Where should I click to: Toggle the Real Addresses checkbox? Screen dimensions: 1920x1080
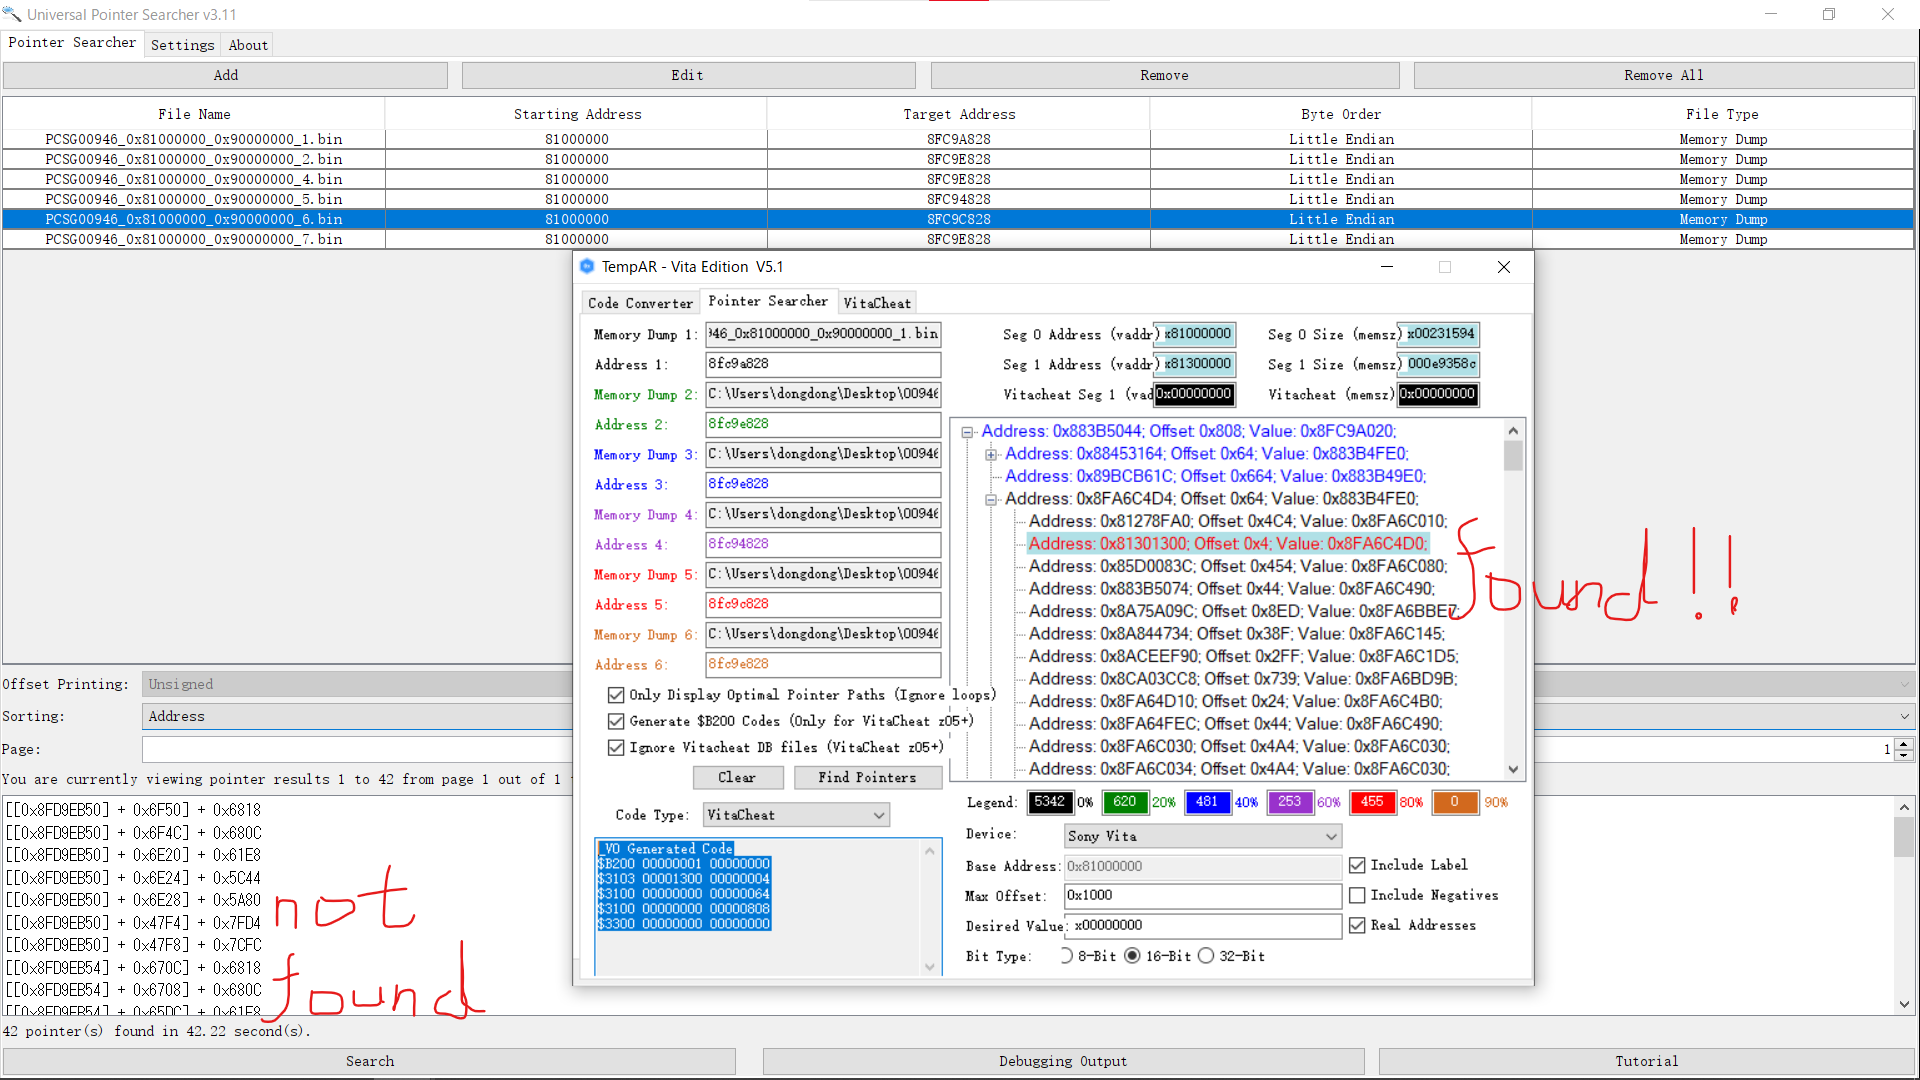1357,925
